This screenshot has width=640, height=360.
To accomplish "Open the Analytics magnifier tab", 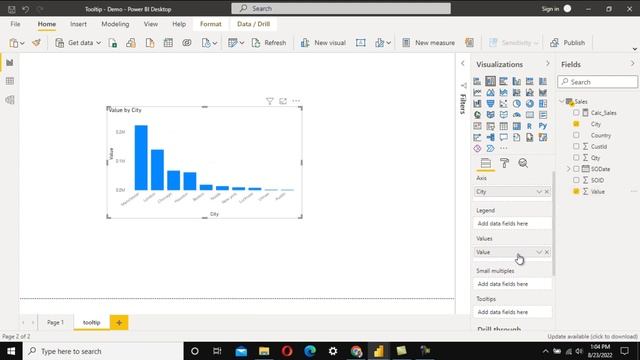I will pyautogui.click(x=523, y=163).
